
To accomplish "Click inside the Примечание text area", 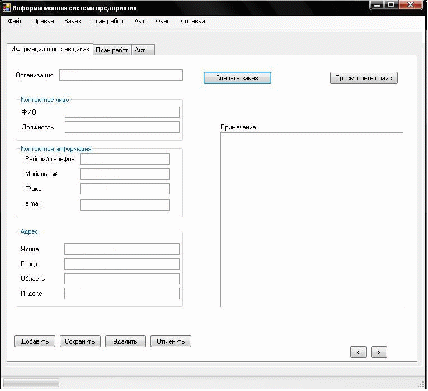I will pos(311,220).
